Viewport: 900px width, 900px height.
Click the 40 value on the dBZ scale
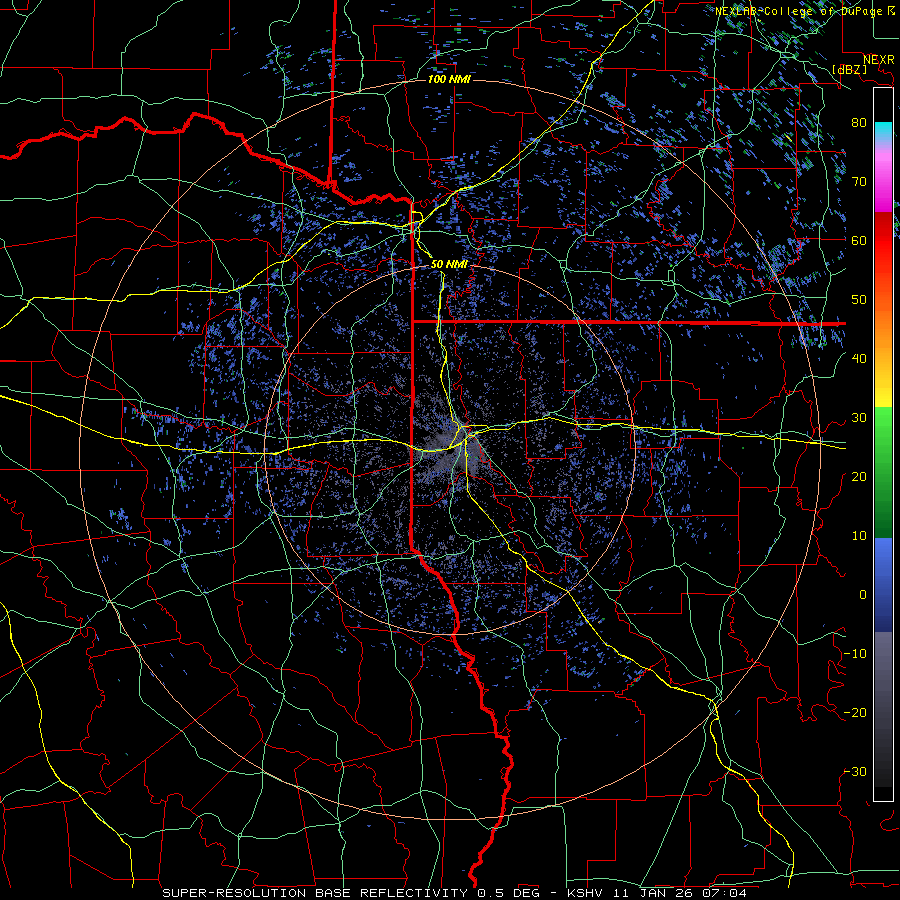[x=859, y=359]
